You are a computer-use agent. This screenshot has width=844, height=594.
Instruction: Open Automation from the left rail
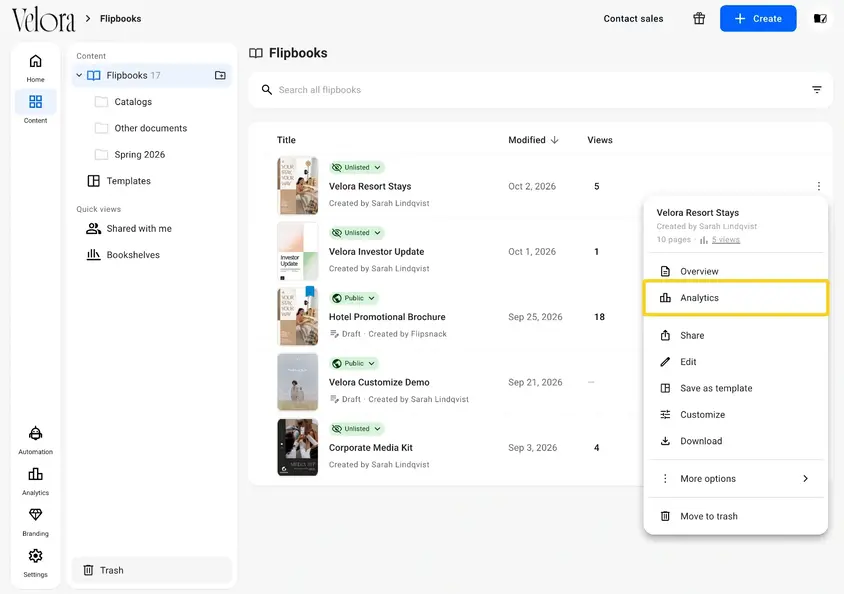pos(36,440)
